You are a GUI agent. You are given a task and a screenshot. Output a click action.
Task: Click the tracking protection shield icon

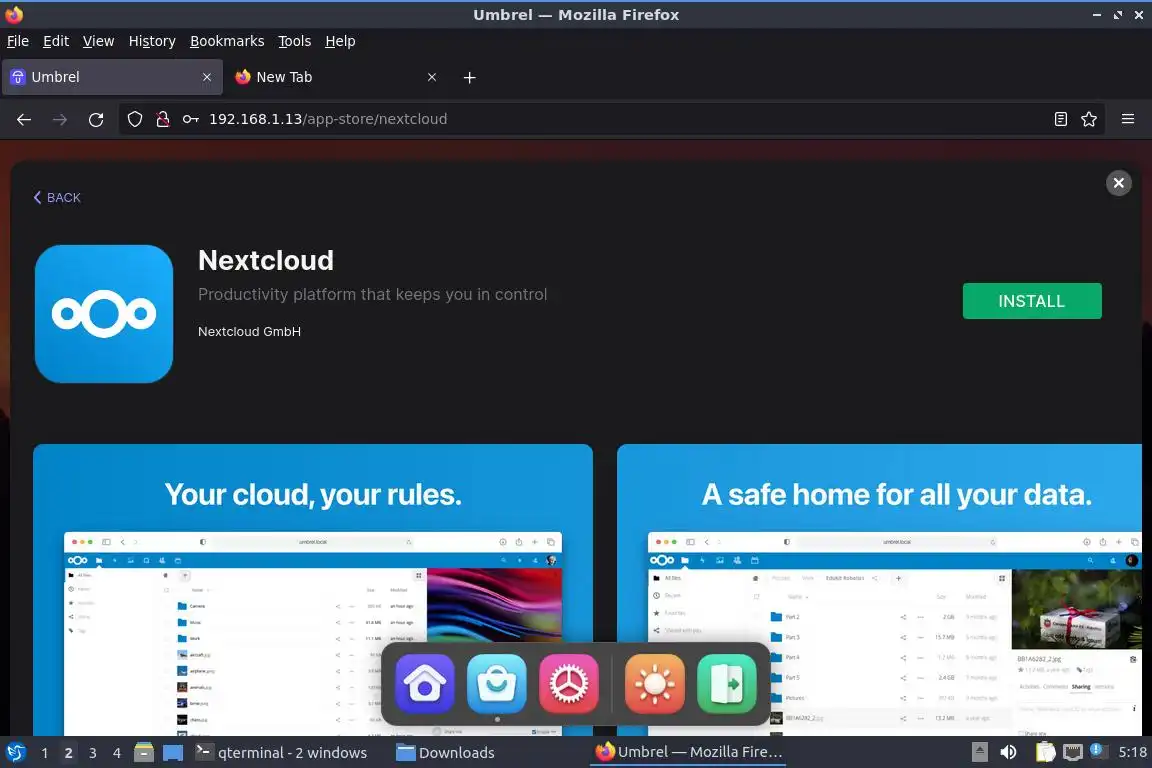coord(134,119)
